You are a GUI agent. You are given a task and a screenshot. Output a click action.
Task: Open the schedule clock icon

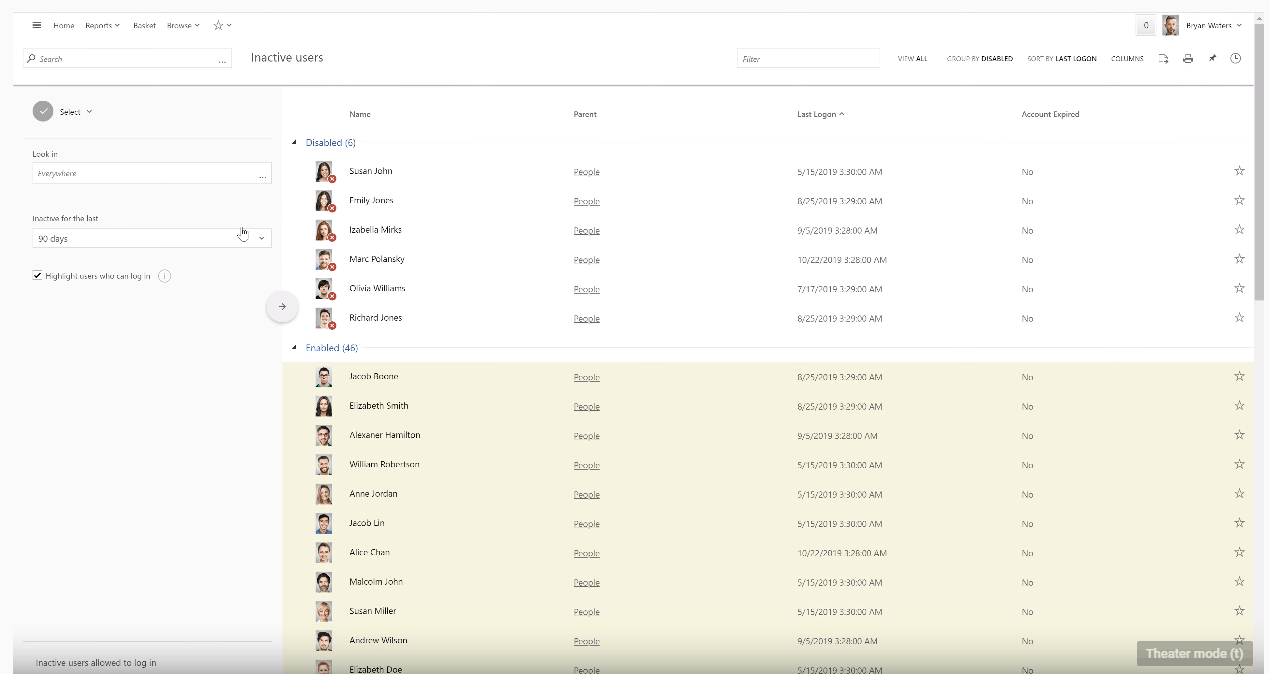[x=1236, y=59]
